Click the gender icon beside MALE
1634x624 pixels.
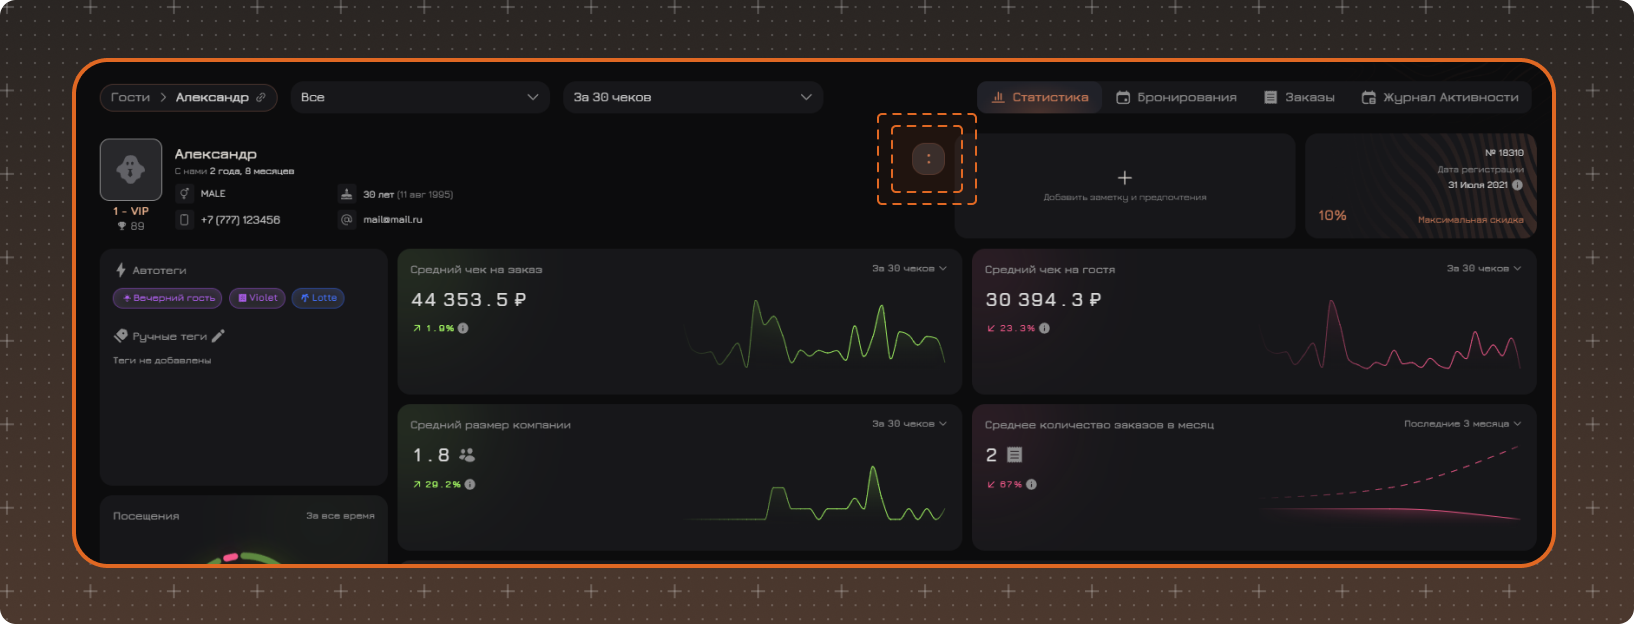click(184, 194)
